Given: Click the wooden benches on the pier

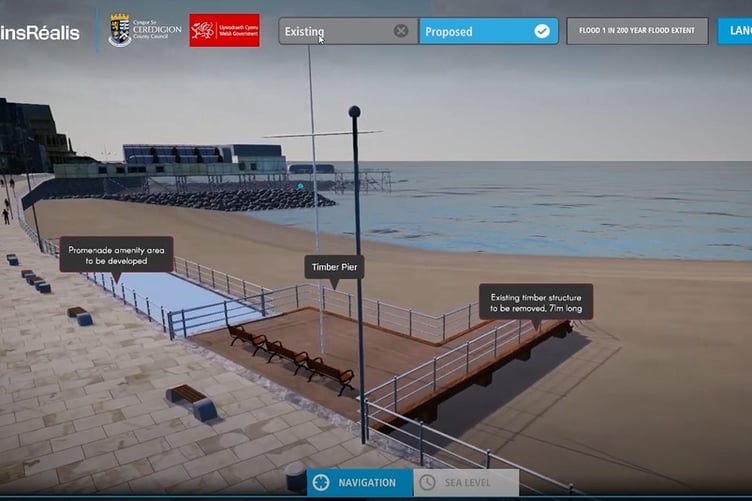Looking at the screenshot, I should 290,354.
